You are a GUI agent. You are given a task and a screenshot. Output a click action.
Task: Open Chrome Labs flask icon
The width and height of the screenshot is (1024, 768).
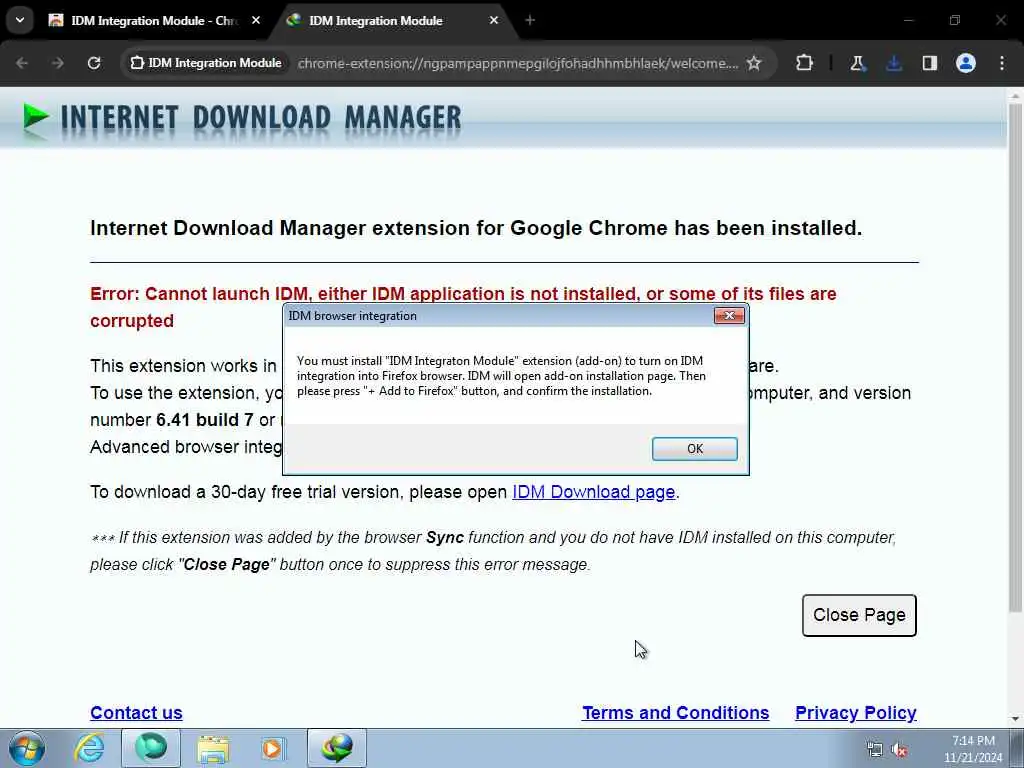point(857,63)
